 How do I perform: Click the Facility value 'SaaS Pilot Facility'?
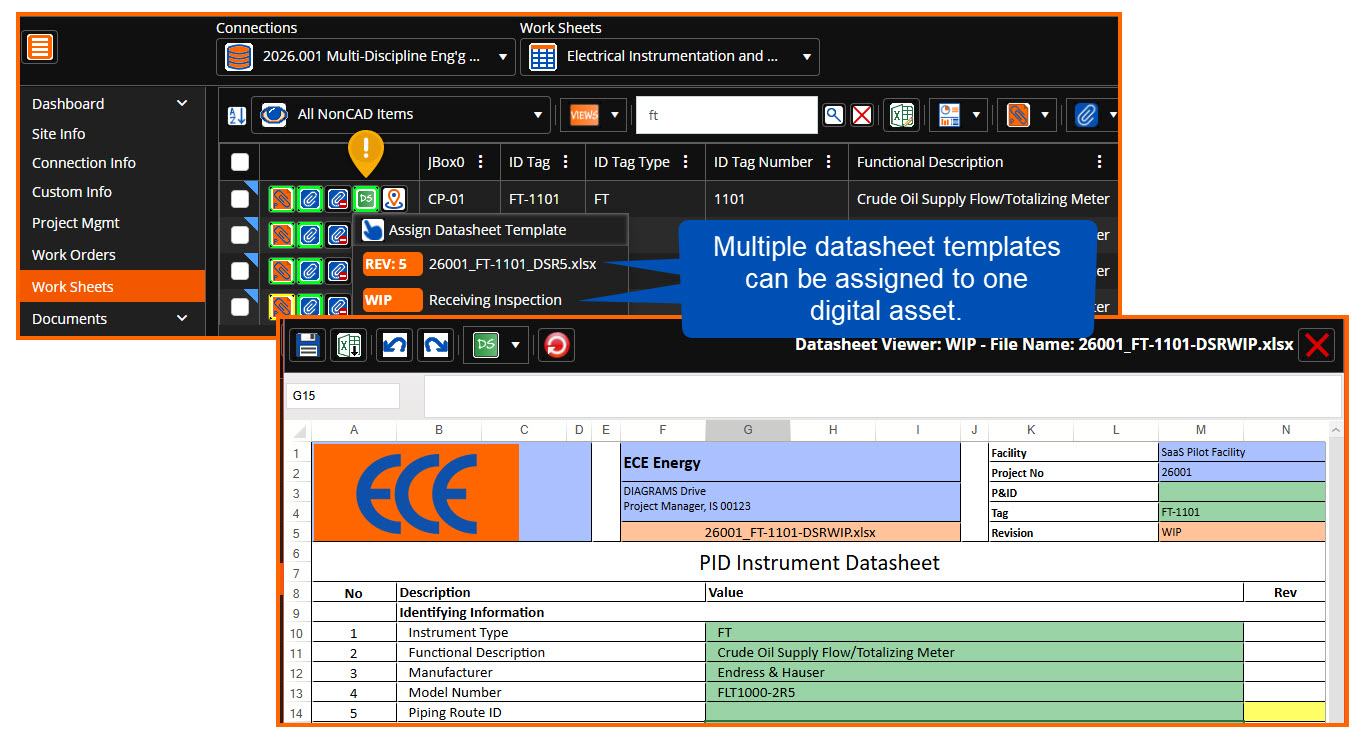[x=1243, y=452]
